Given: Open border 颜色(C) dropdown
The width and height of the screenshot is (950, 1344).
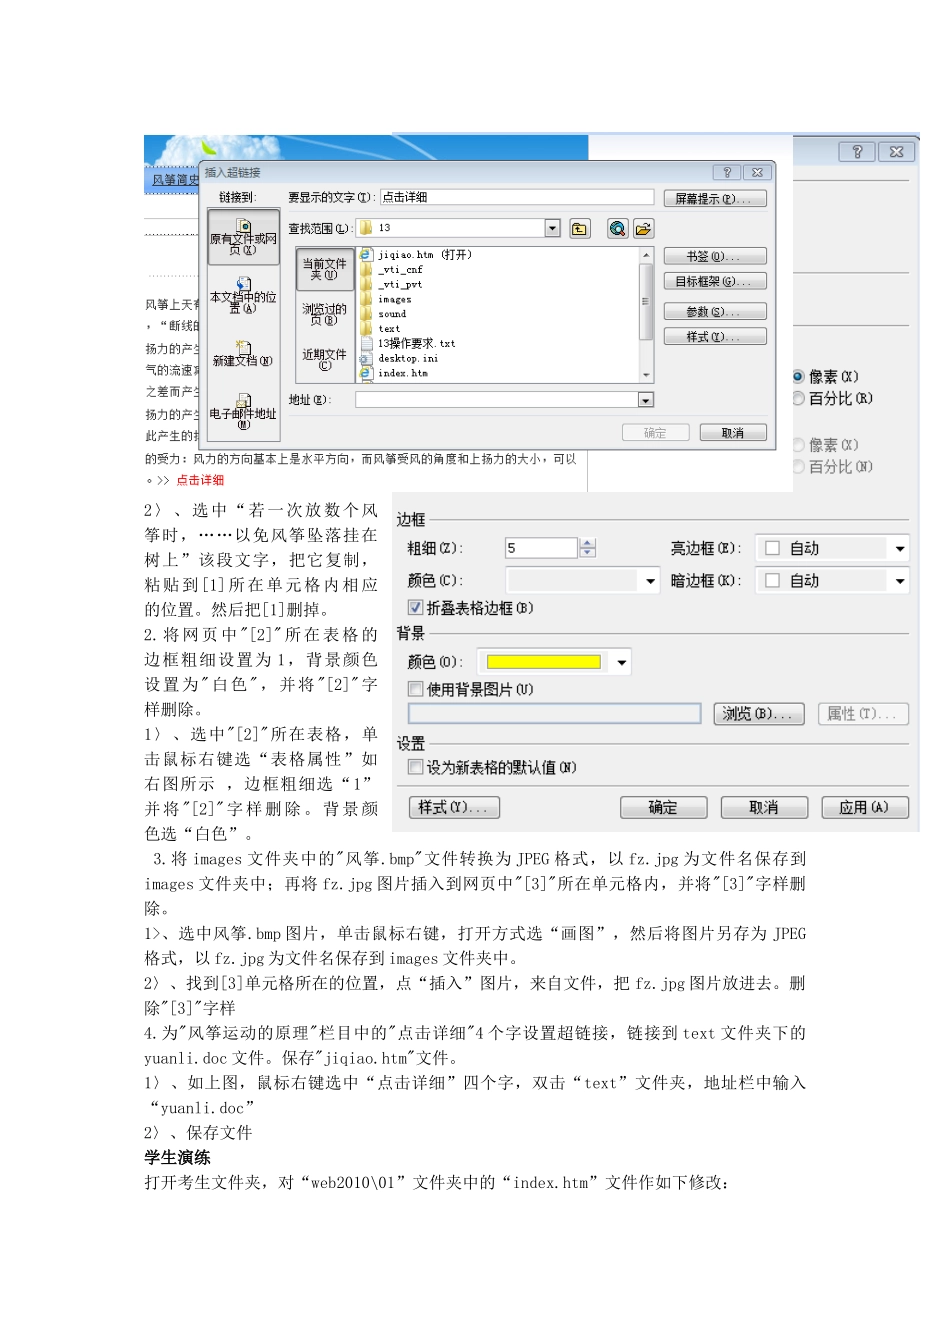Looking at the screenshot, I should [x=650, y=581].
